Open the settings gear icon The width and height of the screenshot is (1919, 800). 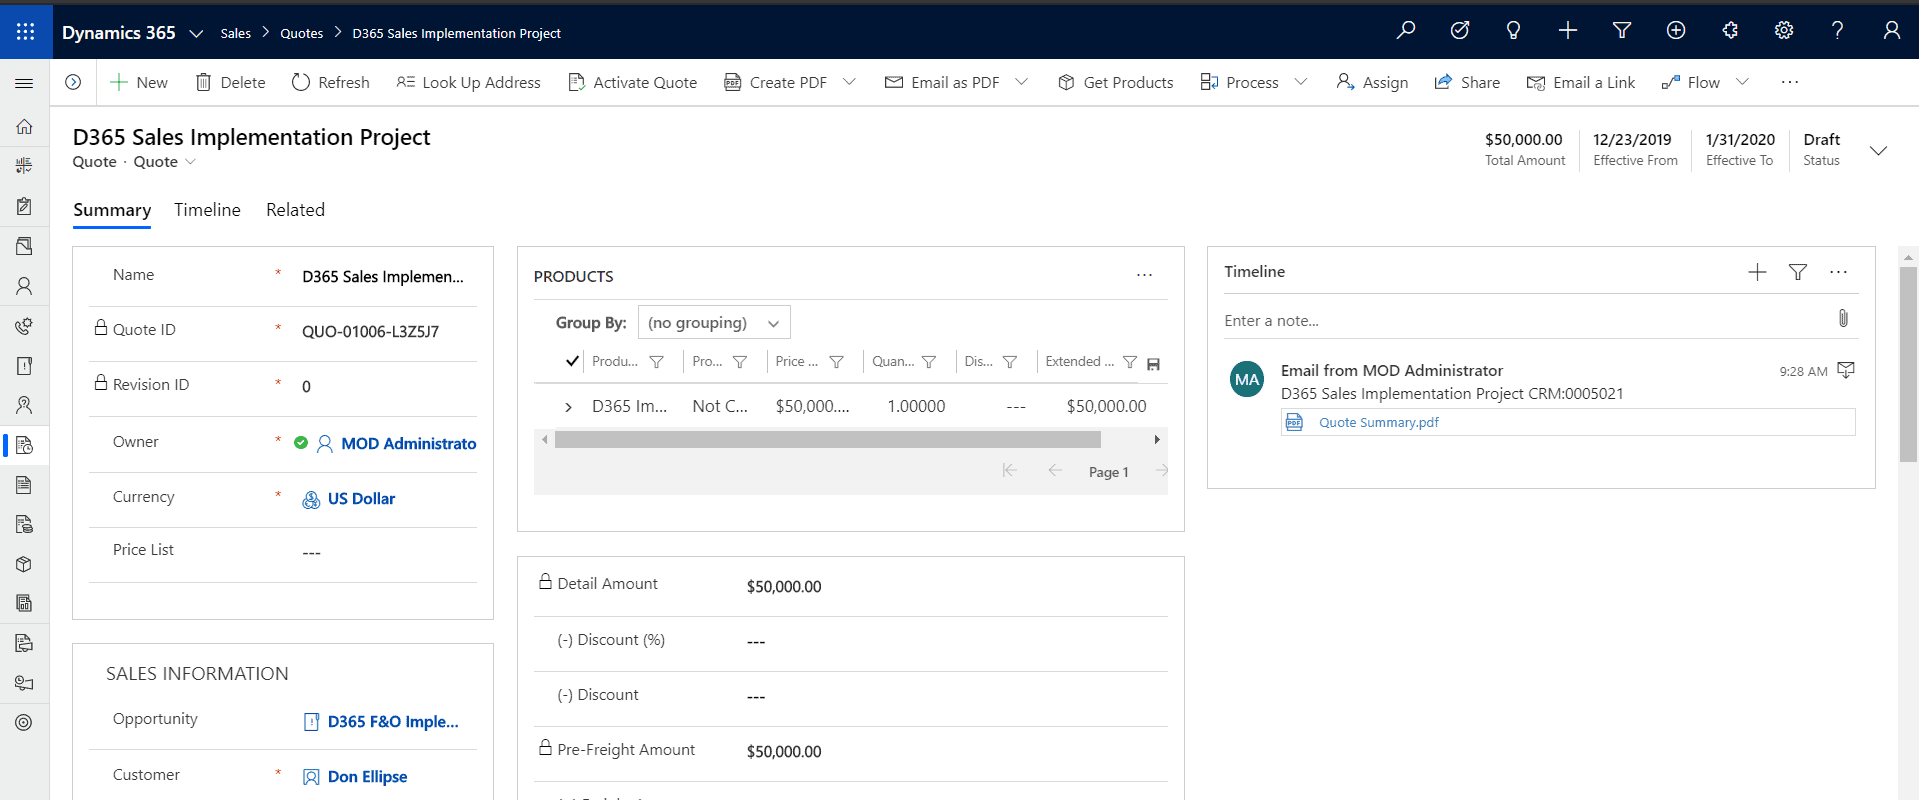(x=1784, y=31)
